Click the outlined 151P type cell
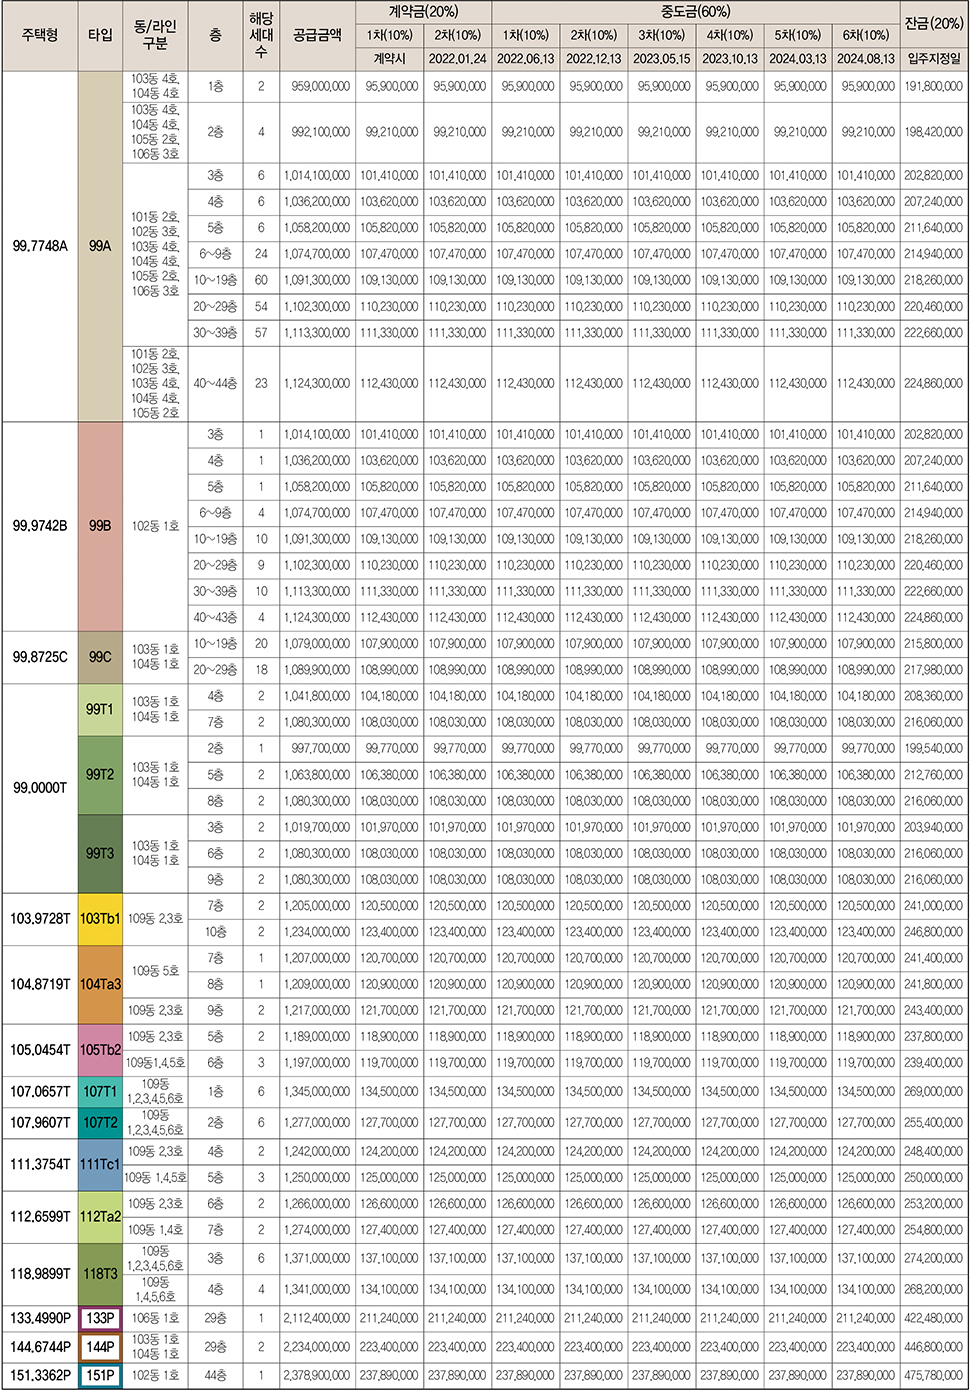The width and height of the screenshot is (971, 1394). 100,1376
